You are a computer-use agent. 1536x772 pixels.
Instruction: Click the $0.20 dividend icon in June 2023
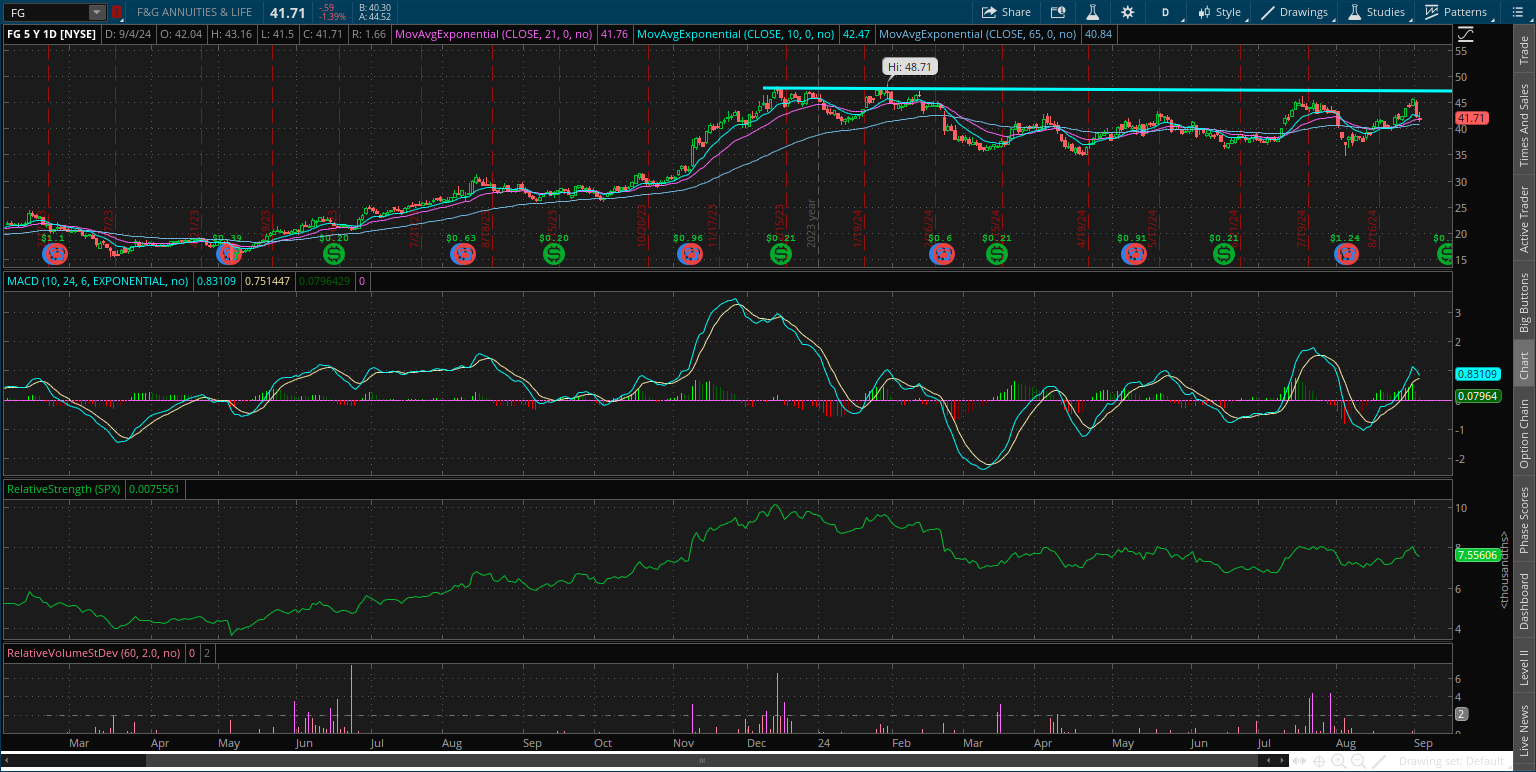(x=334, y=254)
